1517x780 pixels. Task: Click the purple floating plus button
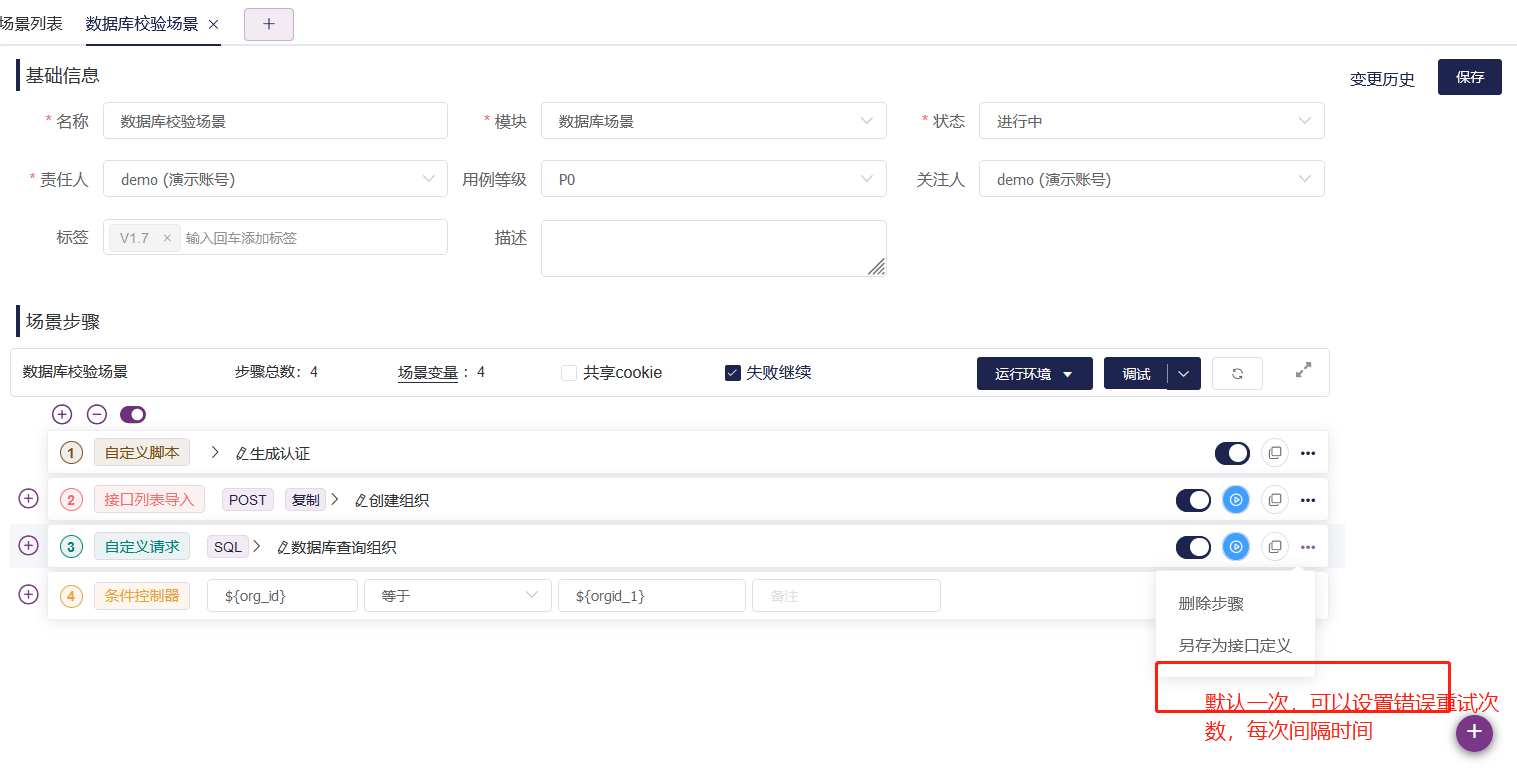1474,733
